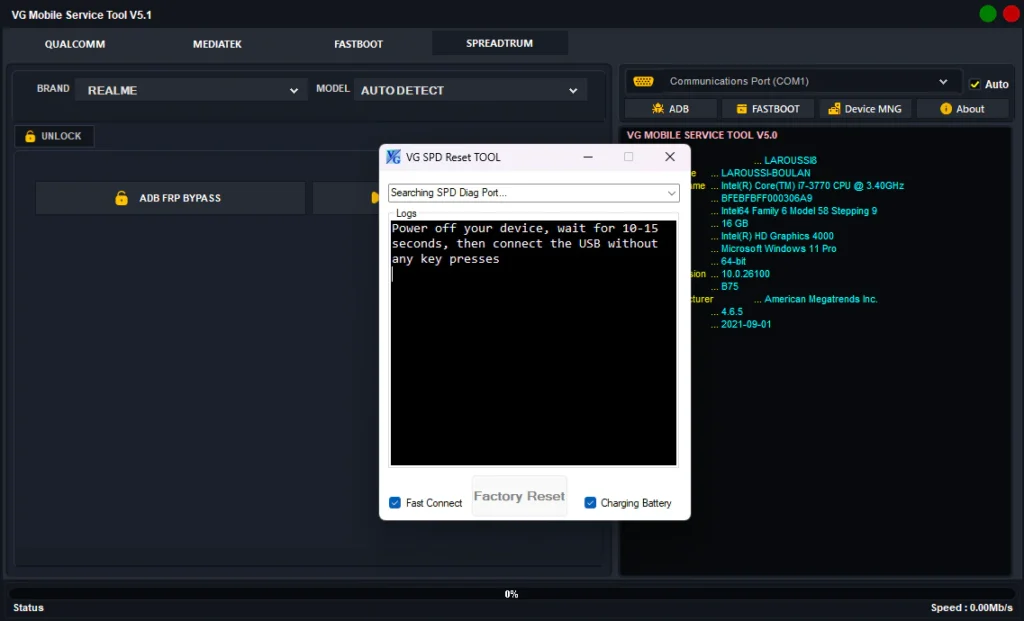This screenshot has width=1024, height=621.
Task: Click the "BFEBFBFF000306A9" log entry
Action: click(767, 199)
